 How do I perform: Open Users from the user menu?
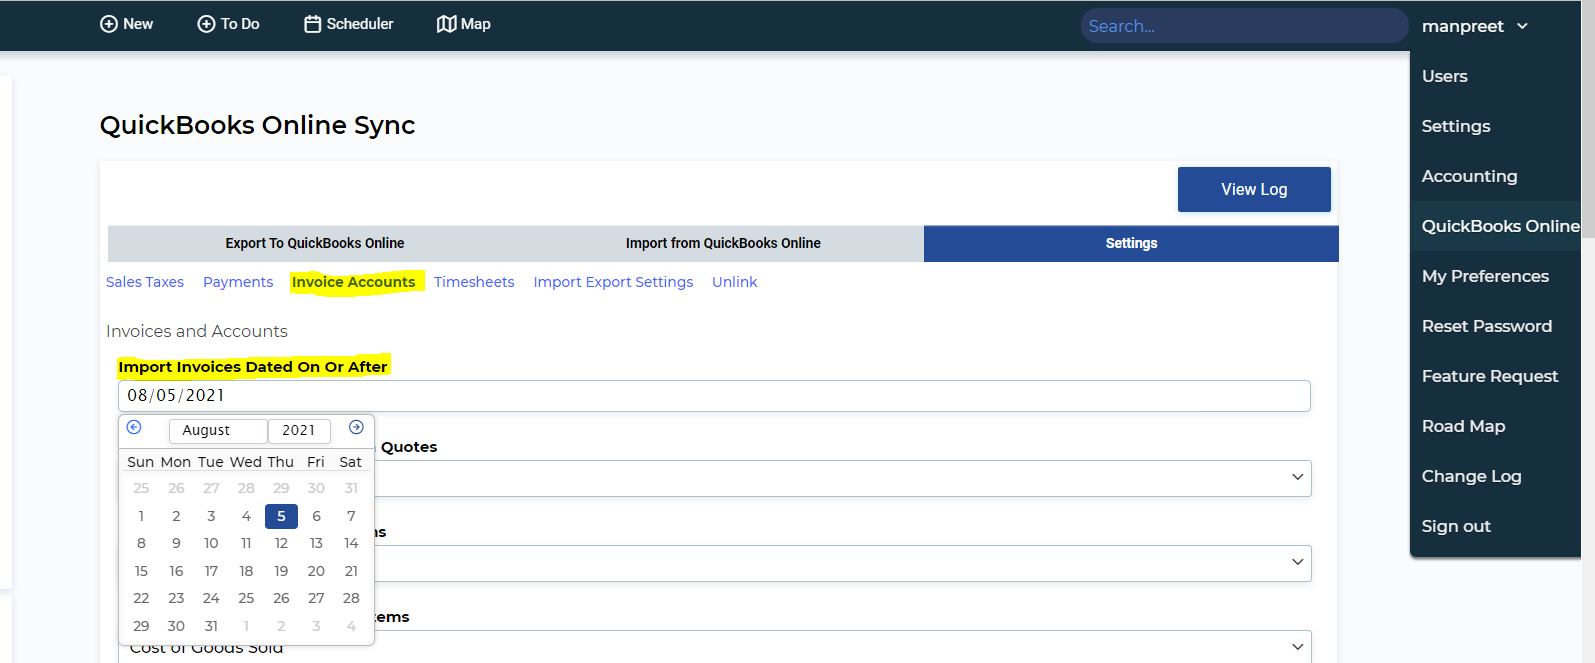tap(1444, 76)
